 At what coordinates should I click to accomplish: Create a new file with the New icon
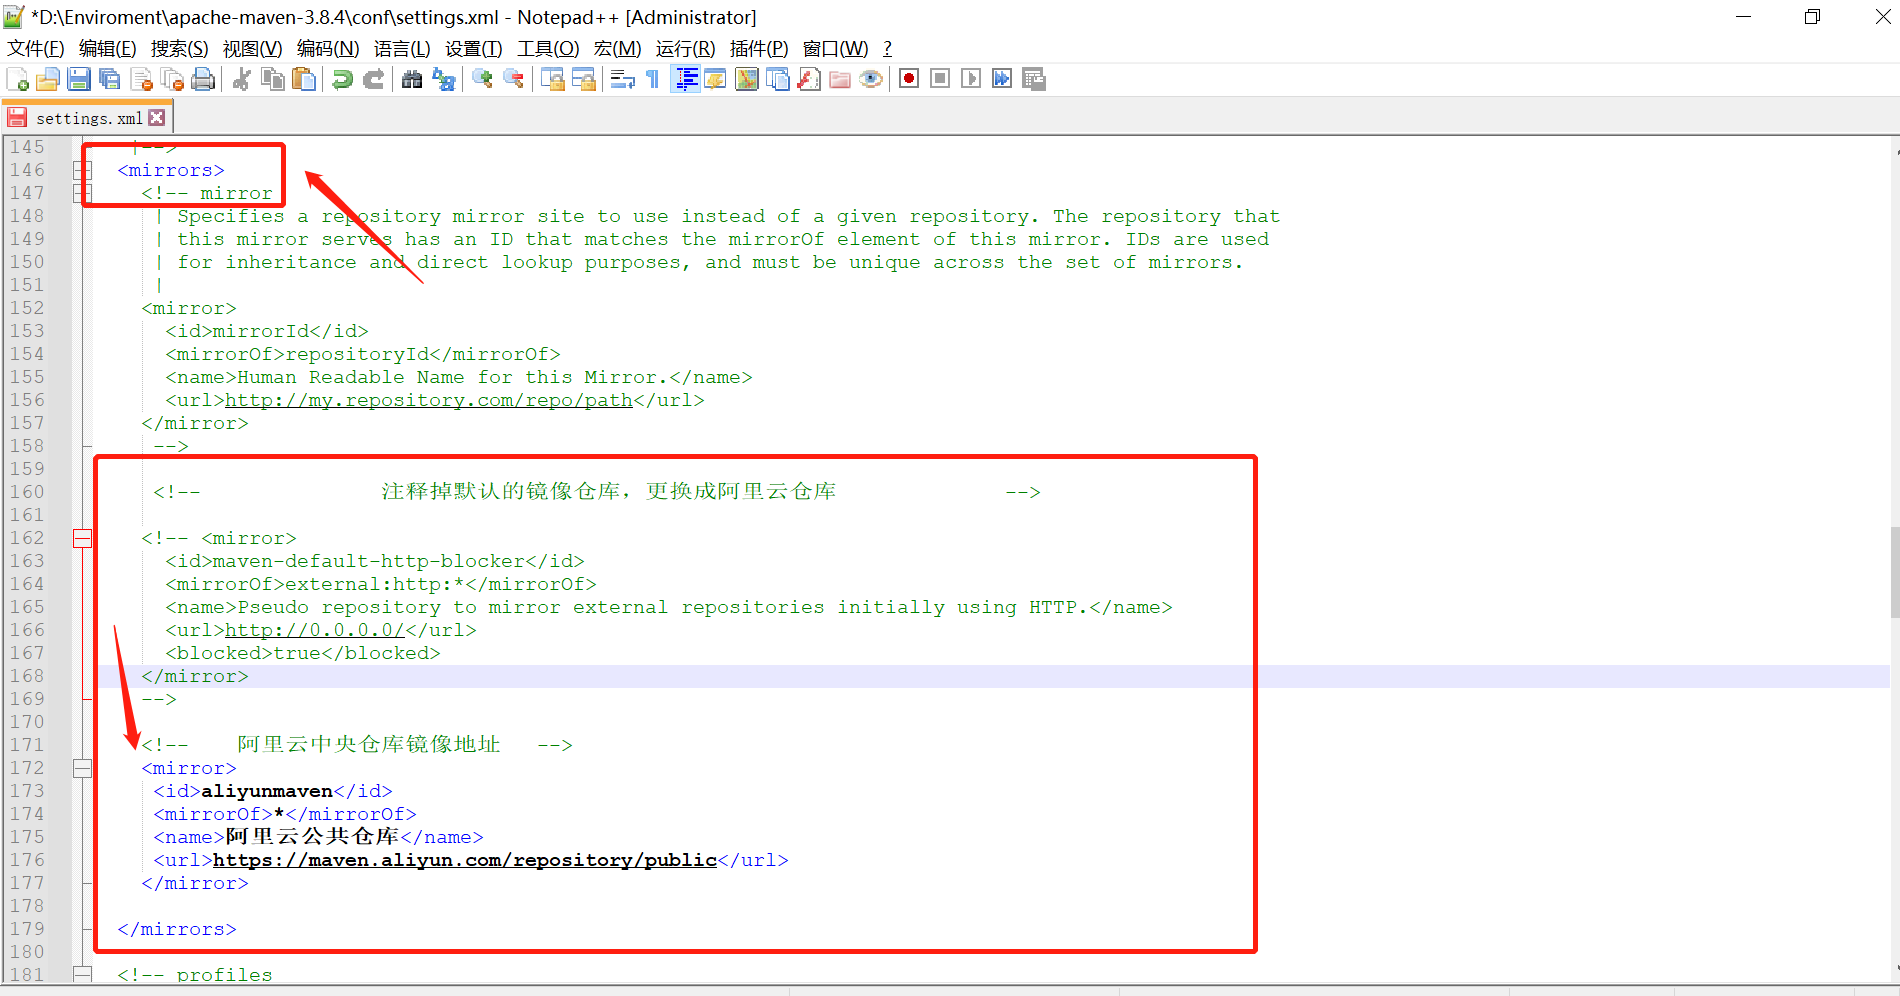(x=17, y=79)
